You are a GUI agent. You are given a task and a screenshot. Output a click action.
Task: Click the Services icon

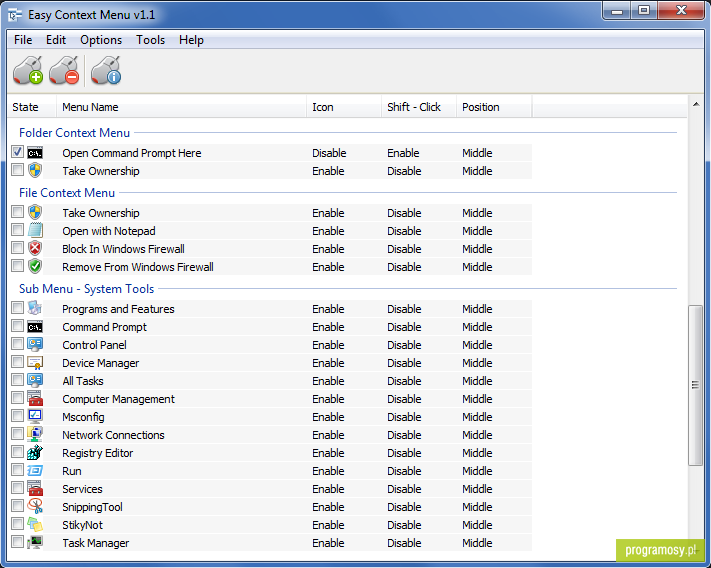click(x=35, y=489)
